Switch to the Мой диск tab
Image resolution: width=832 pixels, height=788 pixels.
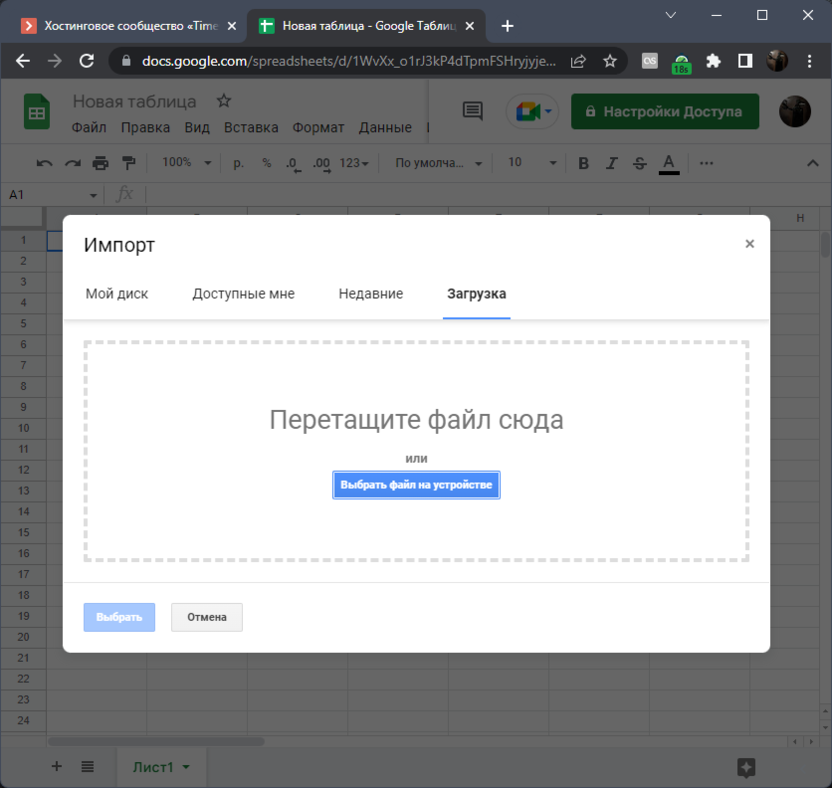click(x=117, y=294)
